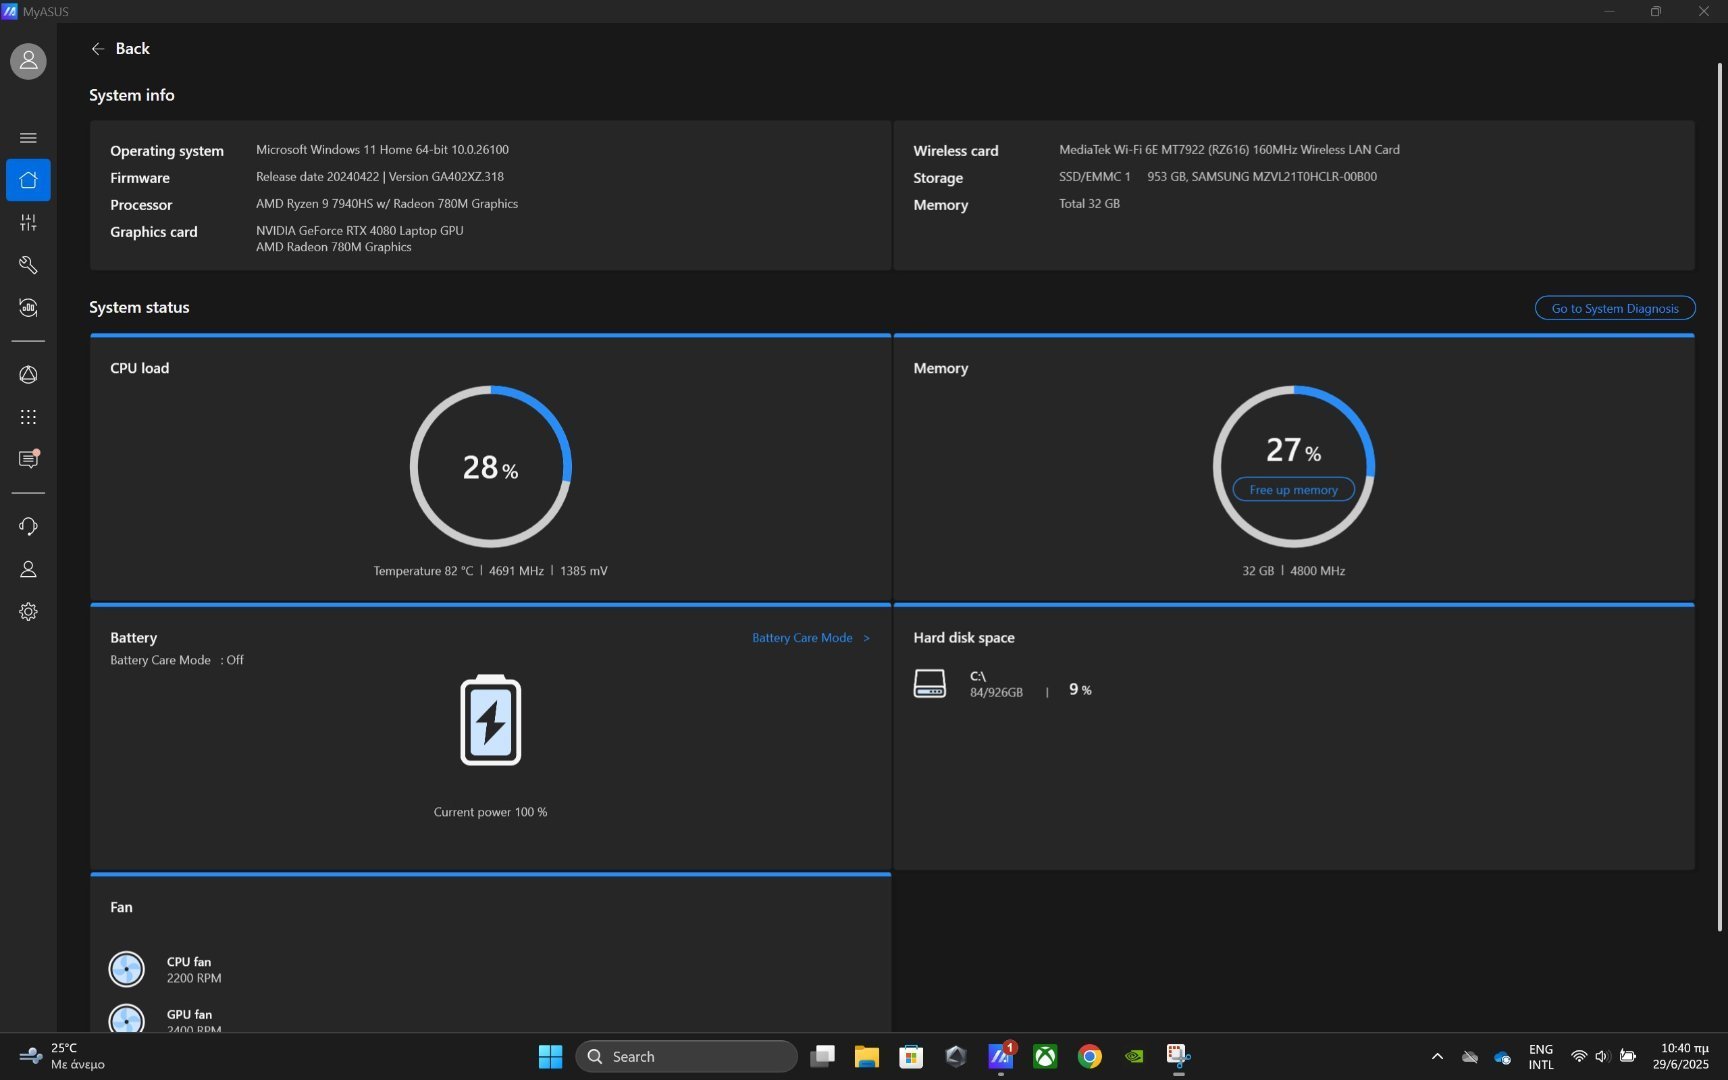Screen dimensions: 1728x1080
Task: Open File Explorer from the taskbar
Action: tap(866, 1056)
